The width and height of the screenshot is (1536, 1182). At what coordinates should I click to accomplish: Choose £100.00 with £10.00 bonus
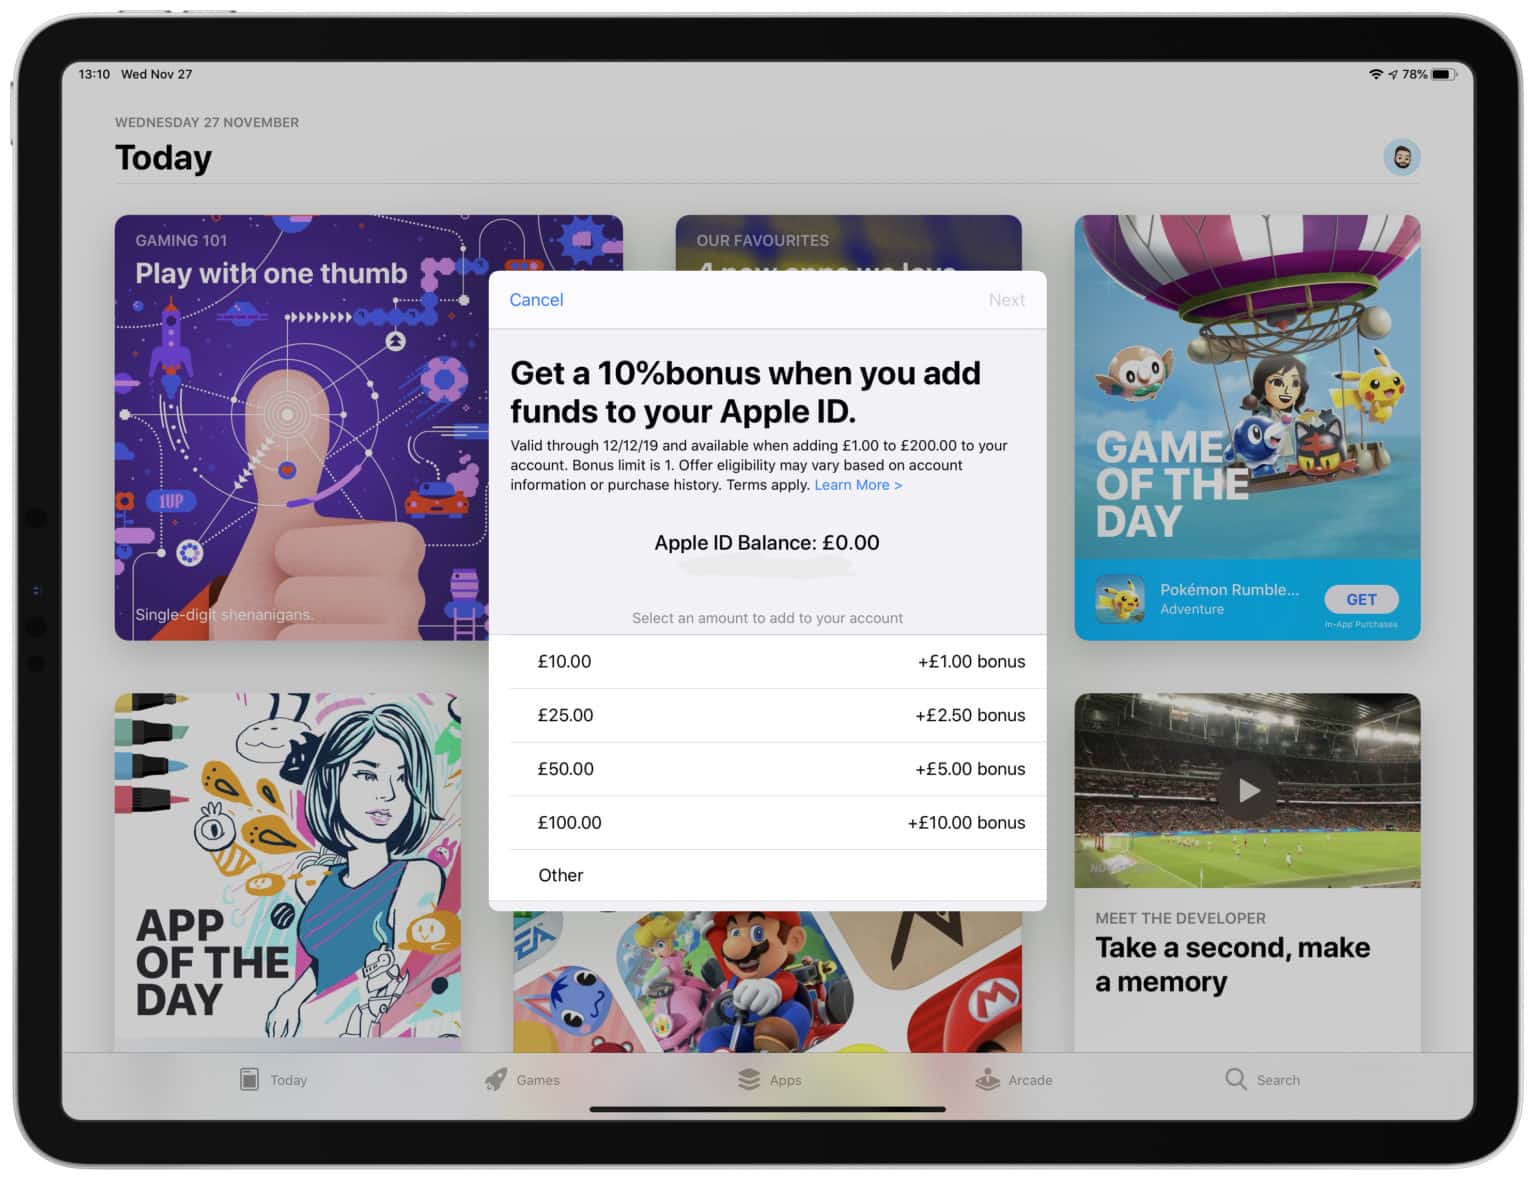(767, 823)
